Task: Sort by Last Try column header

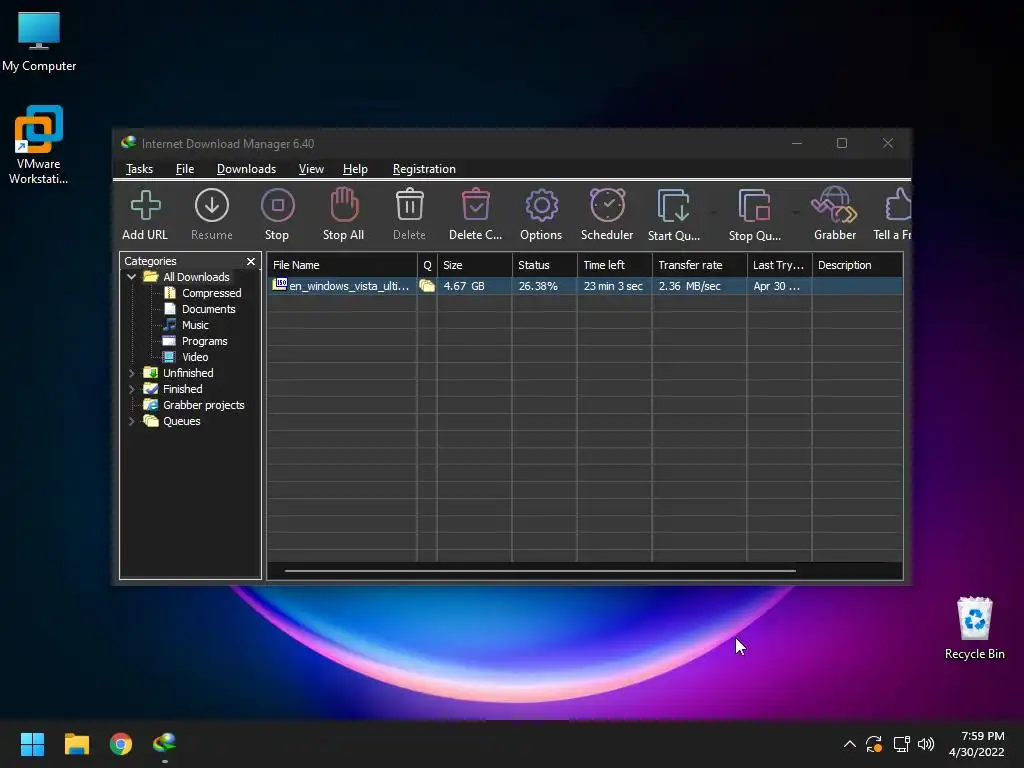Action: click(779, 265)
